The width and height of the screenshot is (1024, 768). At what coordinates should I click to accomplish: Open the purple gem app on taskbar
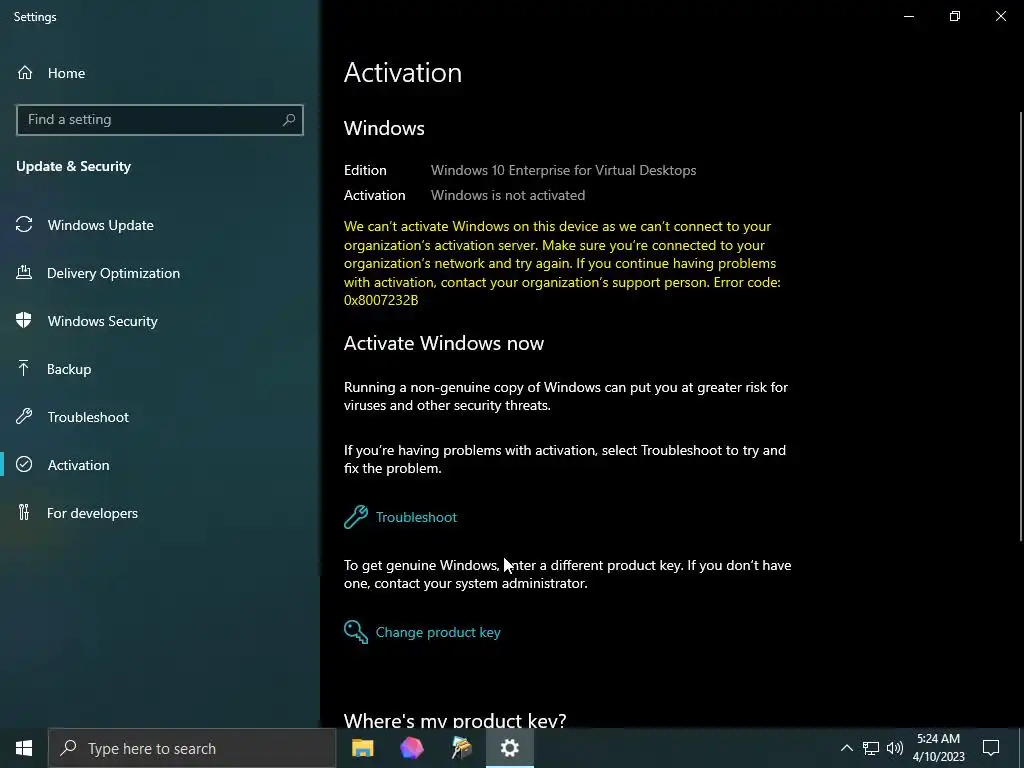412,748
